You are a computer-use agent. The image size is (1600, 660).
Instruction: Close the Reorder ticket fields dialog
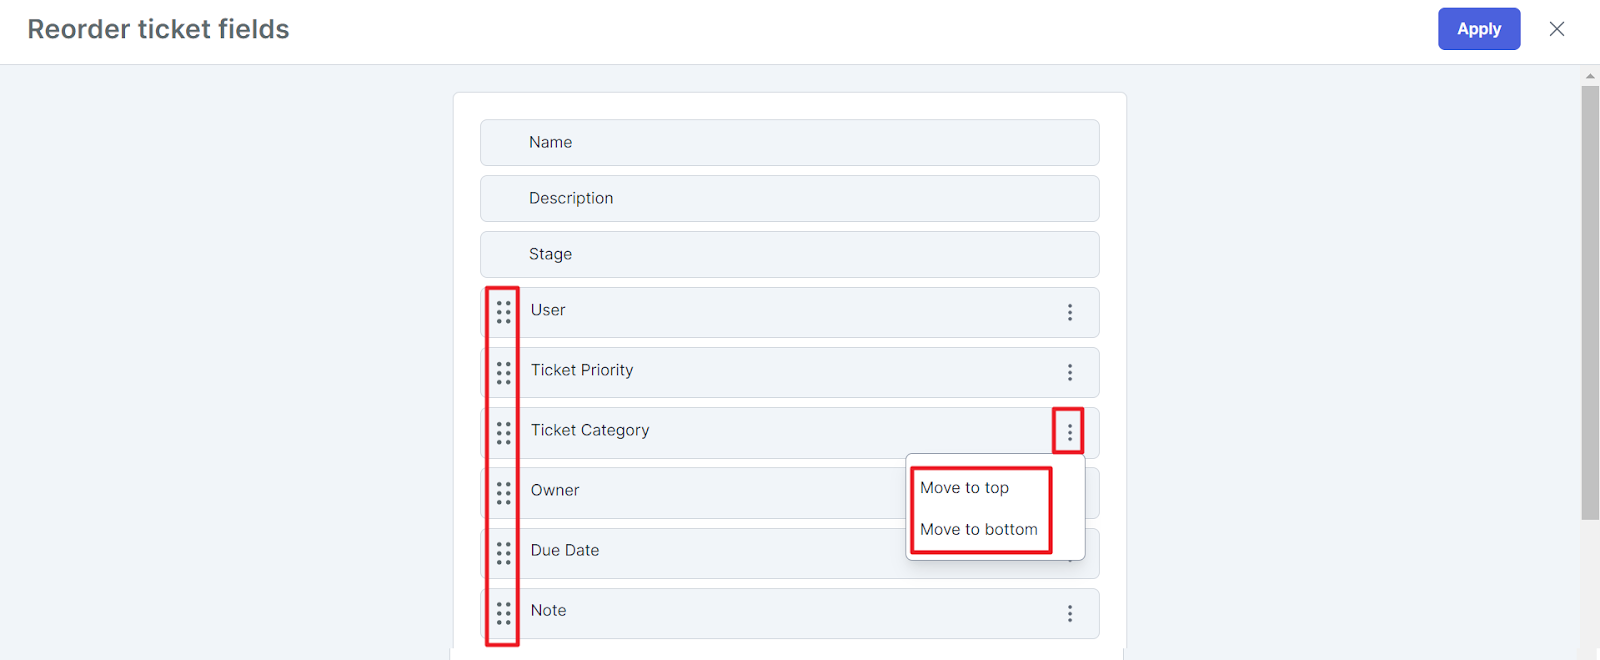[x=1557, y=29]
